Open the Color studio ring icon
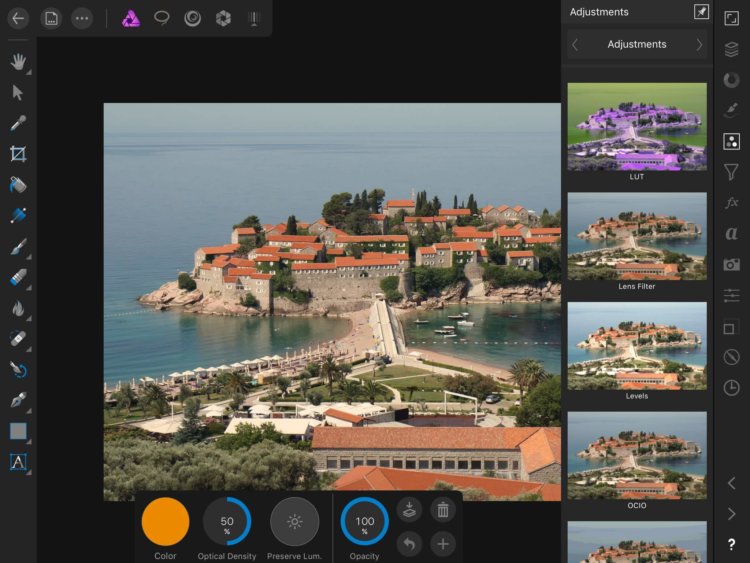Viewport: 750px width, 563px height. (731, 80)
